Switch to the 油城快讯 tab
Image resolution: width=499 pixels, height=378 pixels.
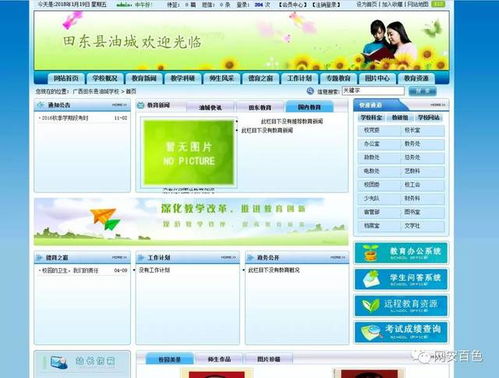210,107
